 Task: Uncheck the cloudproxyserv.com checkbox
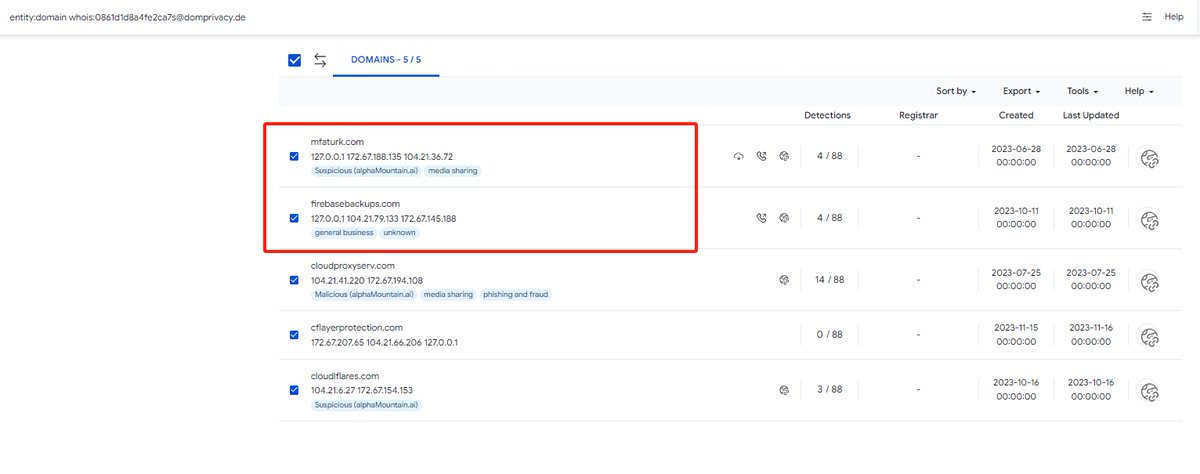tap(294, 280)
